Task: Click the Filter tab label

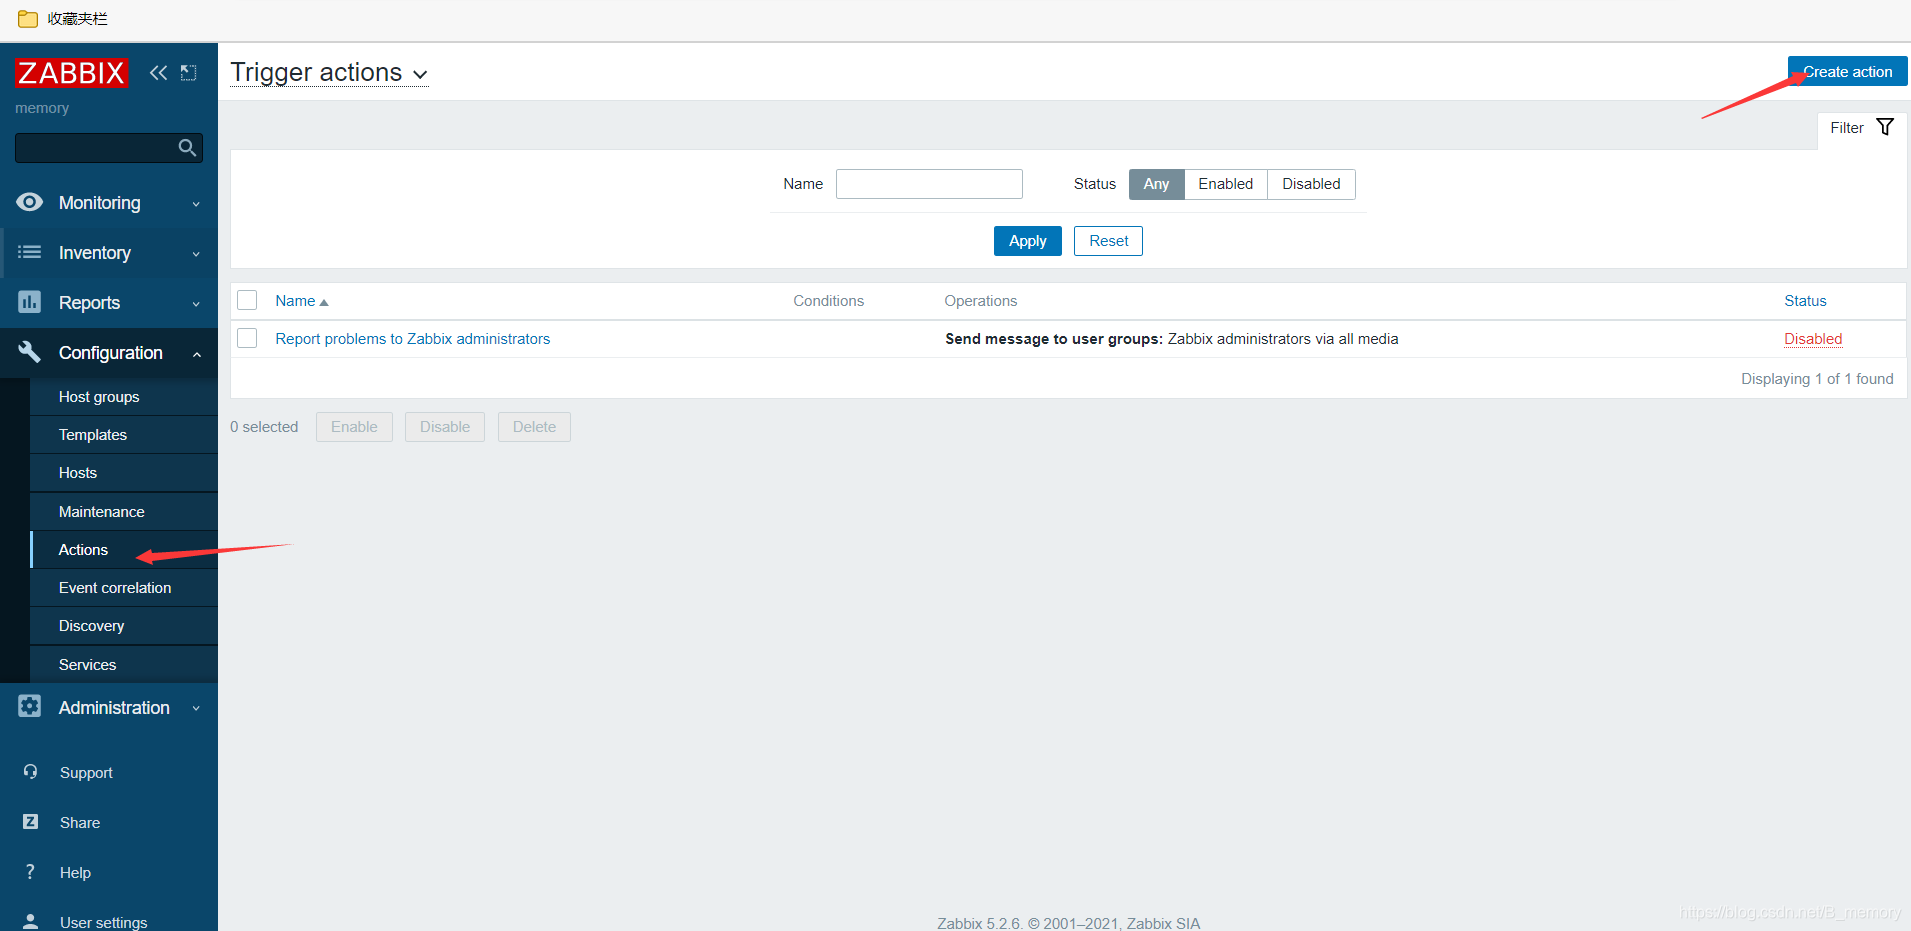Action: click(1847, 128)
